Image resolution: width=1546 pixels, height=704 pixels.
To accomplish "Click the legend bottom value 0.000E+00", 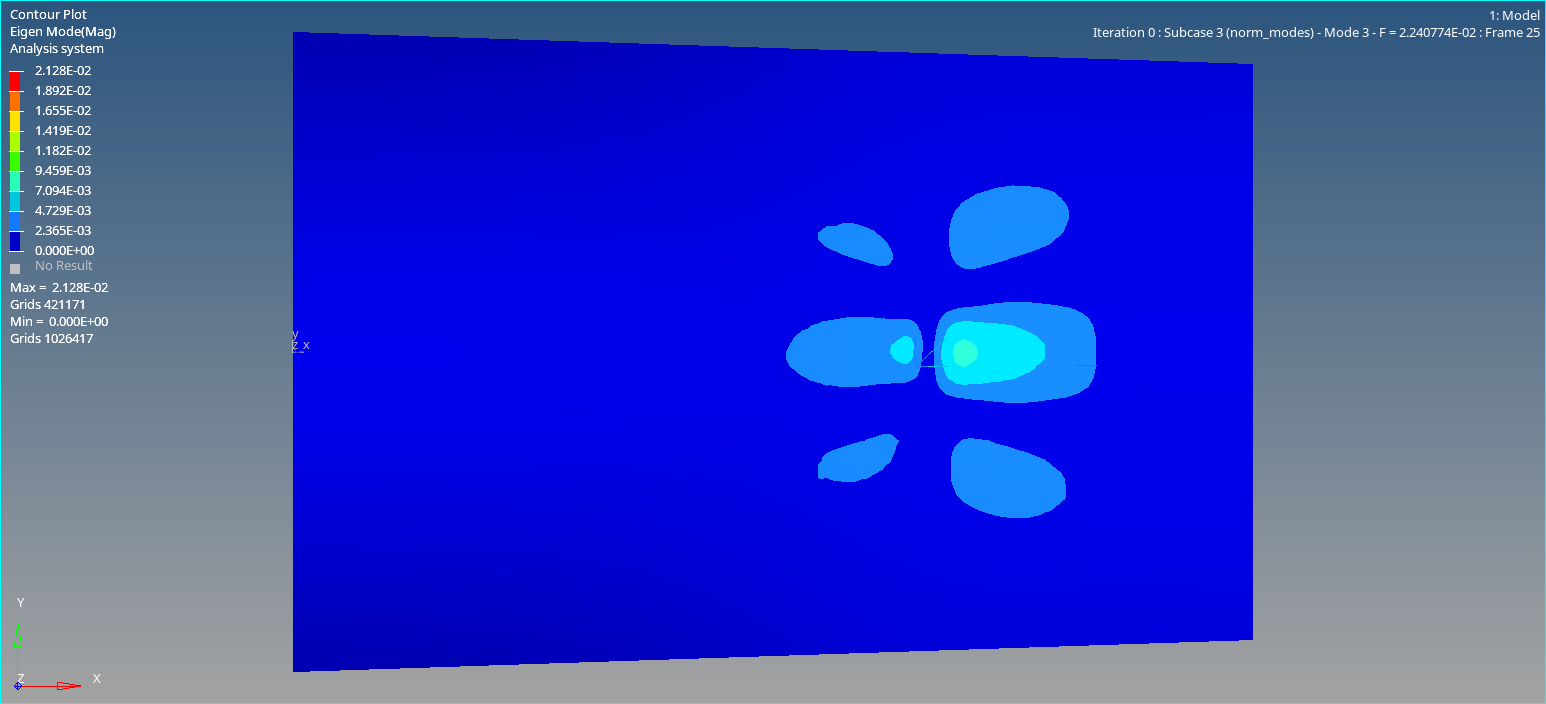I will point(64,251).
